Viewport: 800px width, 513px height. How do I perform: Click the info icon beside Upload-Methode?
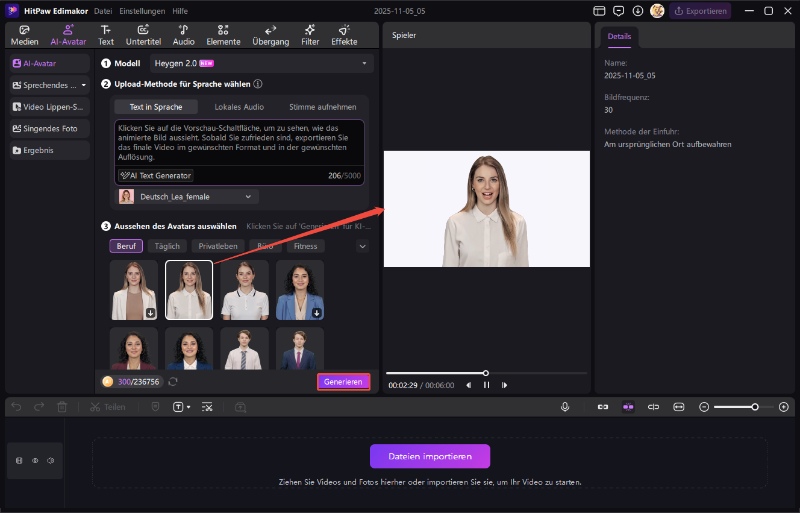(x=258, y=84)
